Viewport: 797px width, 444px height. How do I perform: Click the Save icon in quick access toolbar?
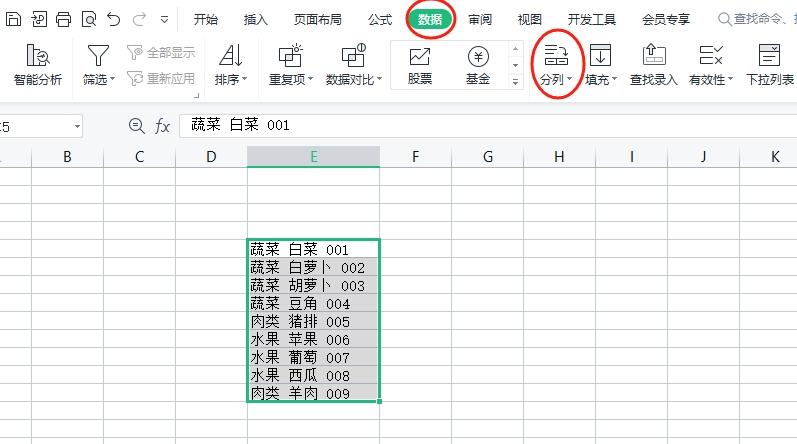[x=13, y=19]
